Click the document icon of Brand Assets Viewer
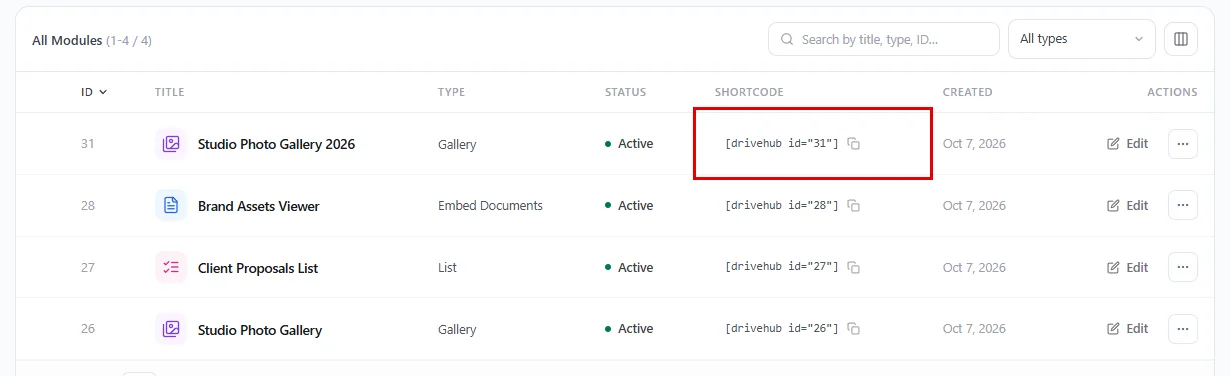The width and height of the screenshot is (1230, 376). (171, 206)
